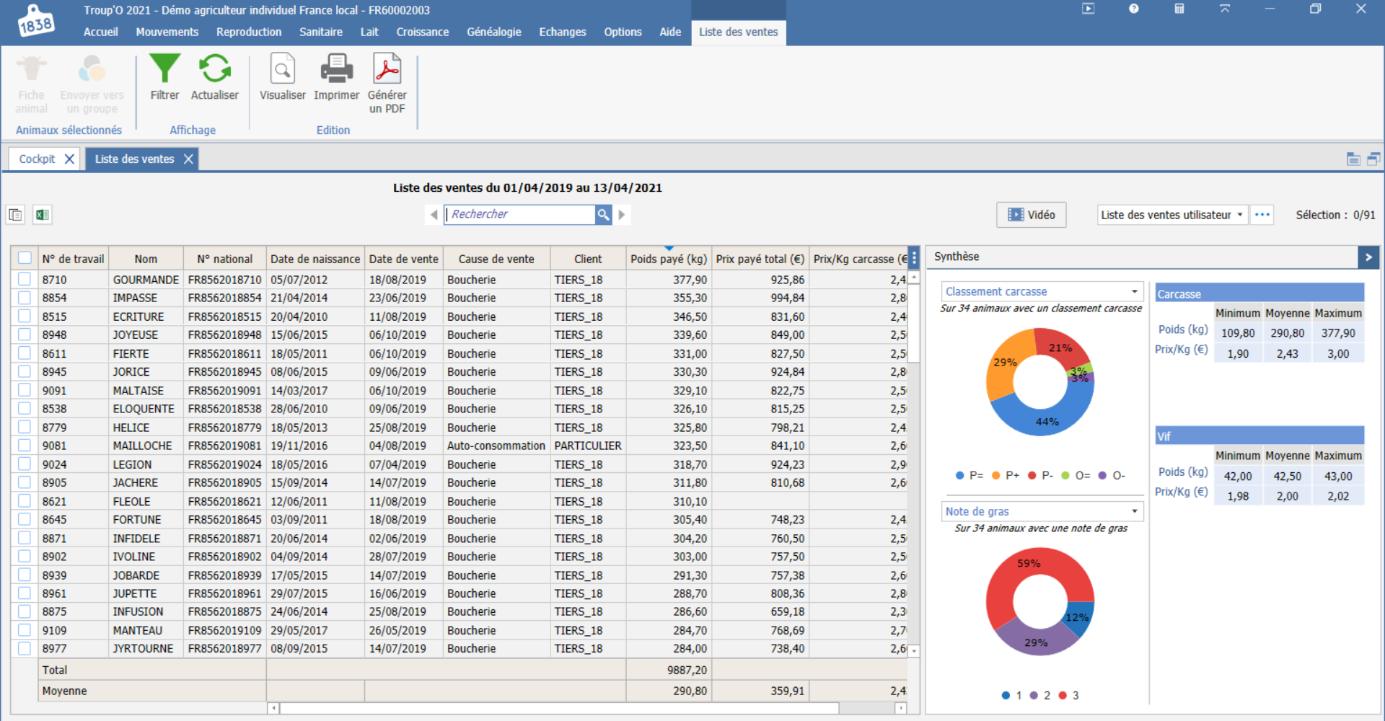
Task: Close the Cockpit tab
Action: [69, 159]
